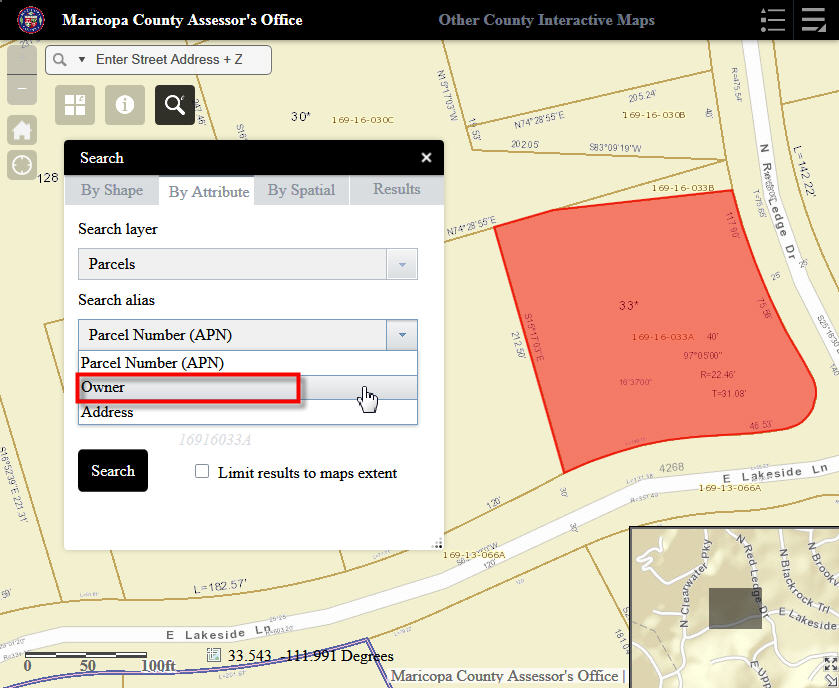Switch to the By Shape tab
The height and width of the screenshot is (688, 839).
point(112,190)
